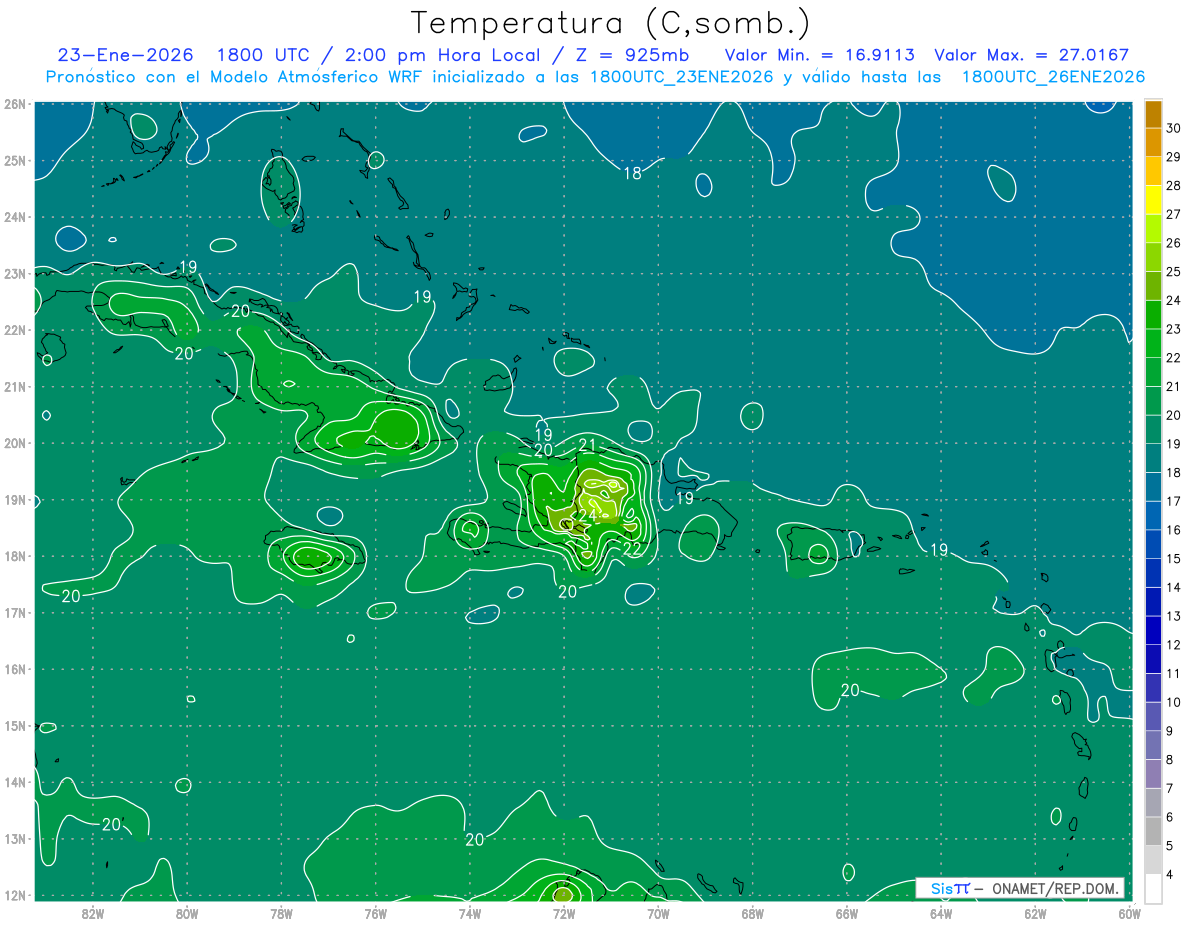Click the "ONAMET/REP.DOM." credit label
Image resolution: width=1200 pixels, height=927 pixels.
(x=1057, y=888)
